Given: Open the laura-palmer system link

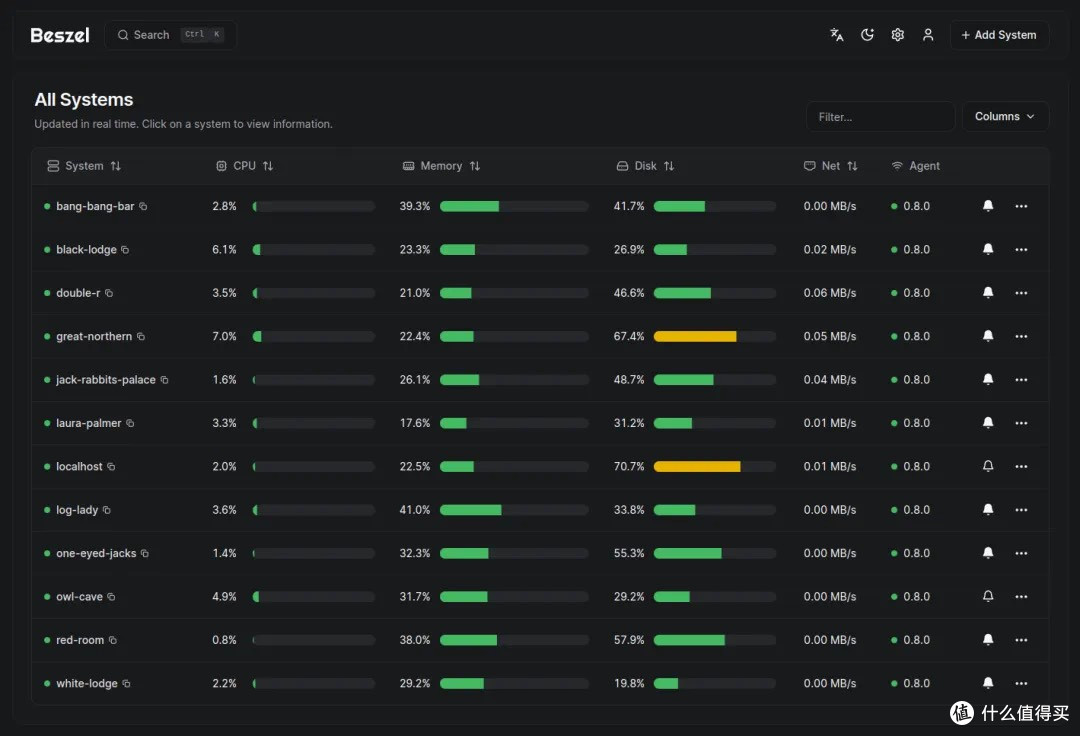Looking at the screenshot, I should [x=88, y=423].
